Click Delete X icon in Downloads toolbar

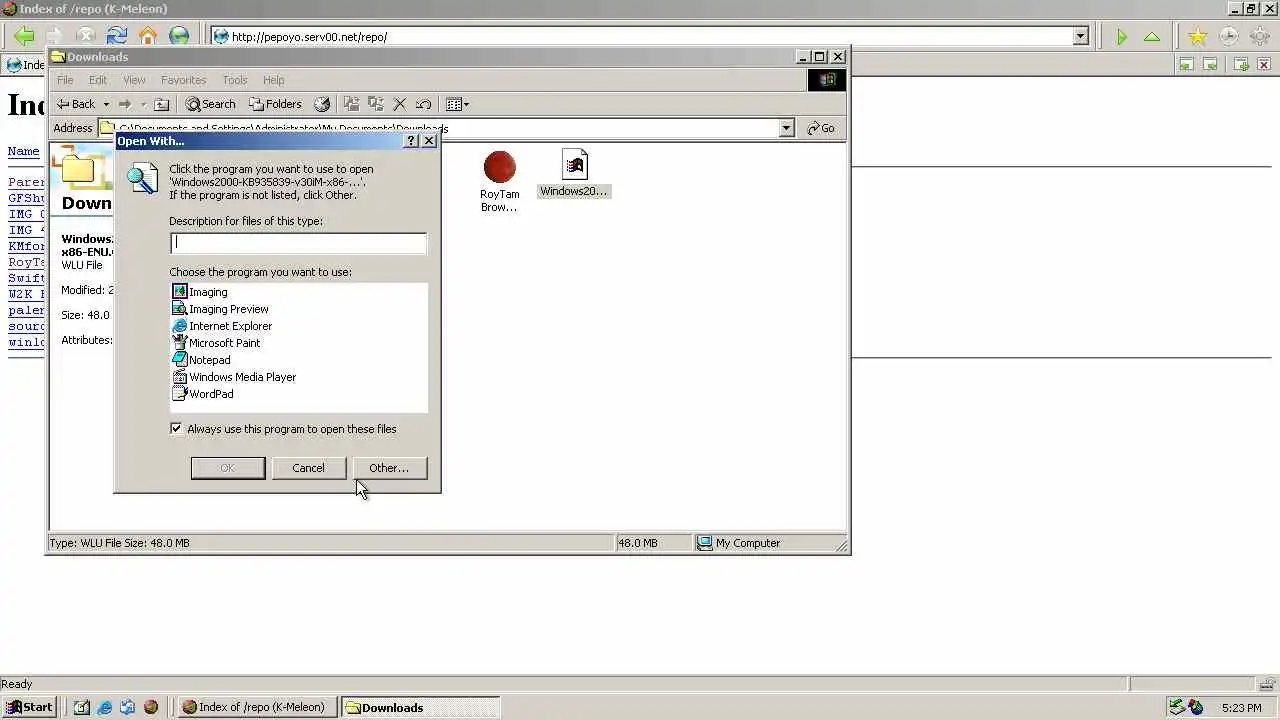click(x=399, y=104)
